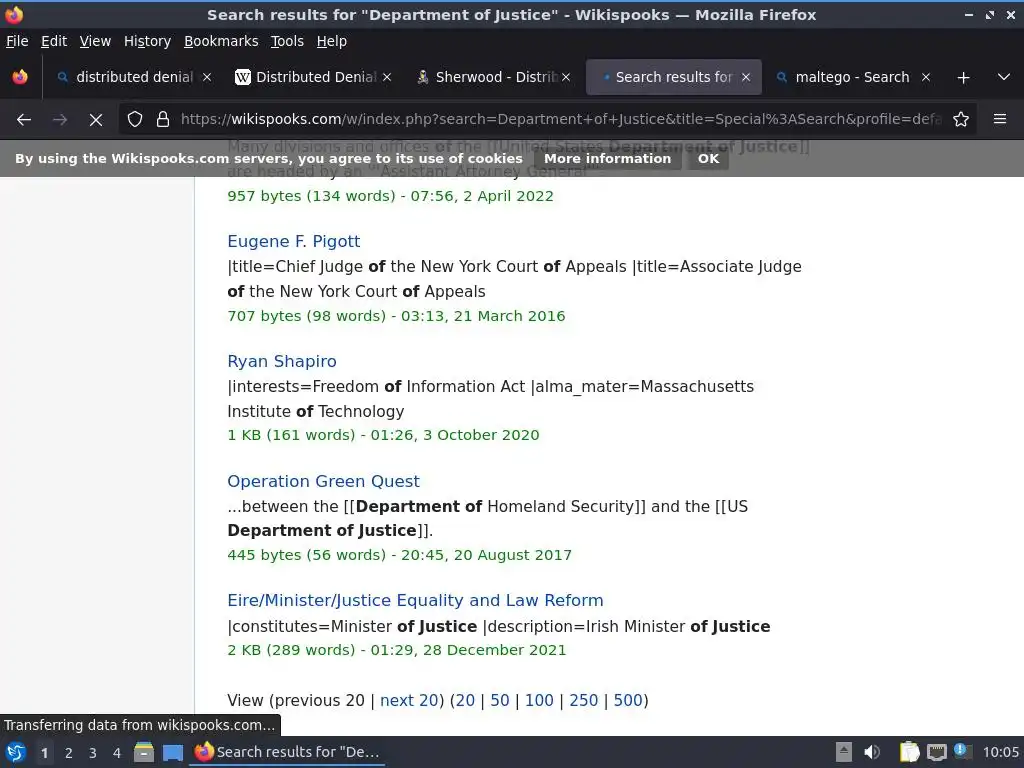Open the Edit menu
Screen dimensions: 1024x768
pyautogui.click(x=54, y=41)
